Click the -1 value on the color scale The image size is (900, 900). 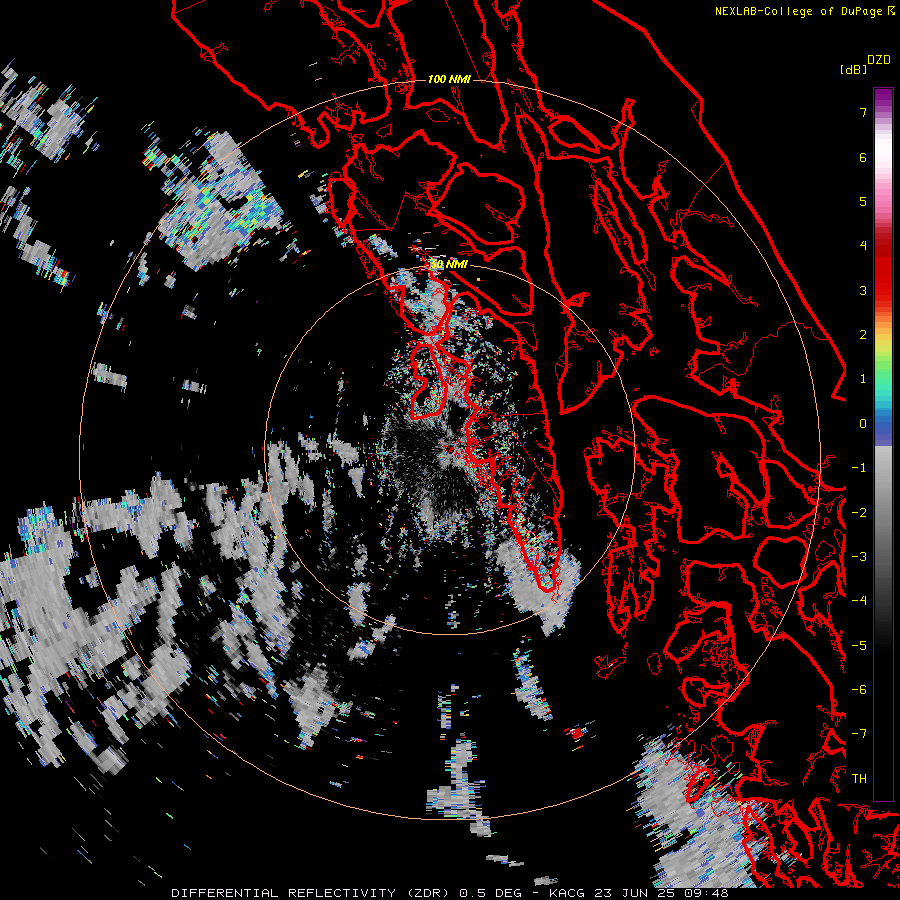[859, 468]
